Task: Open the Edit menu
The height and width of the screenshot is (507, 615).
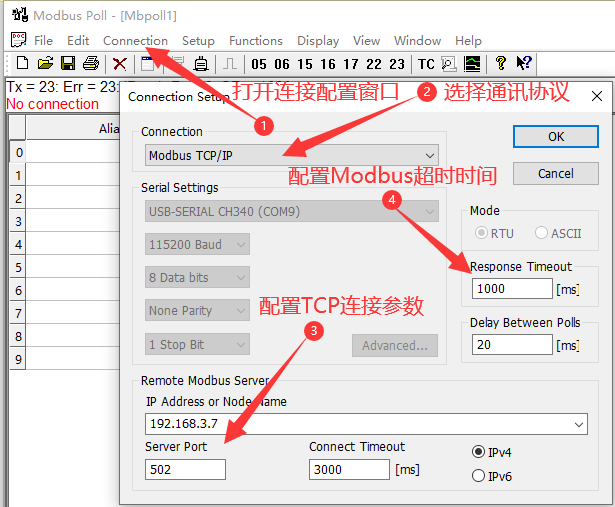Action: point(78,40)
